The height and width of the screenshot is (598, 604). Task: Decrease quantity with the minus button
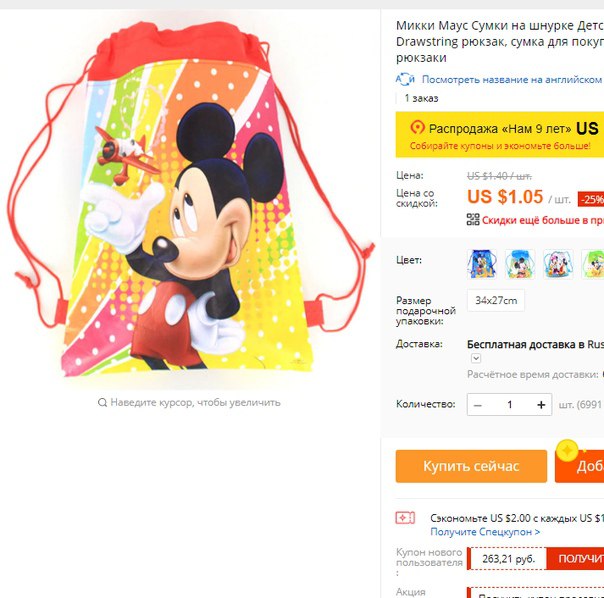[x=478, y=405]
